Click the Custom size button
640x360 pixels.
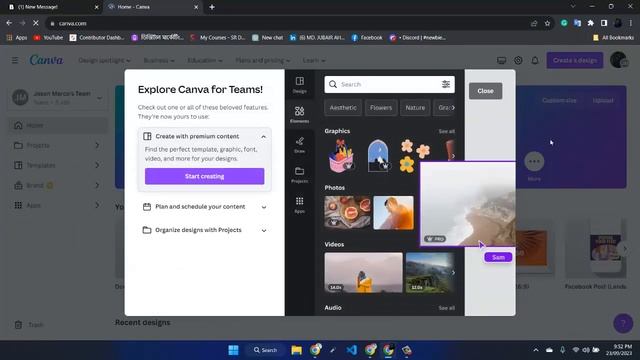pyautogui.click(x=559, y=100)
